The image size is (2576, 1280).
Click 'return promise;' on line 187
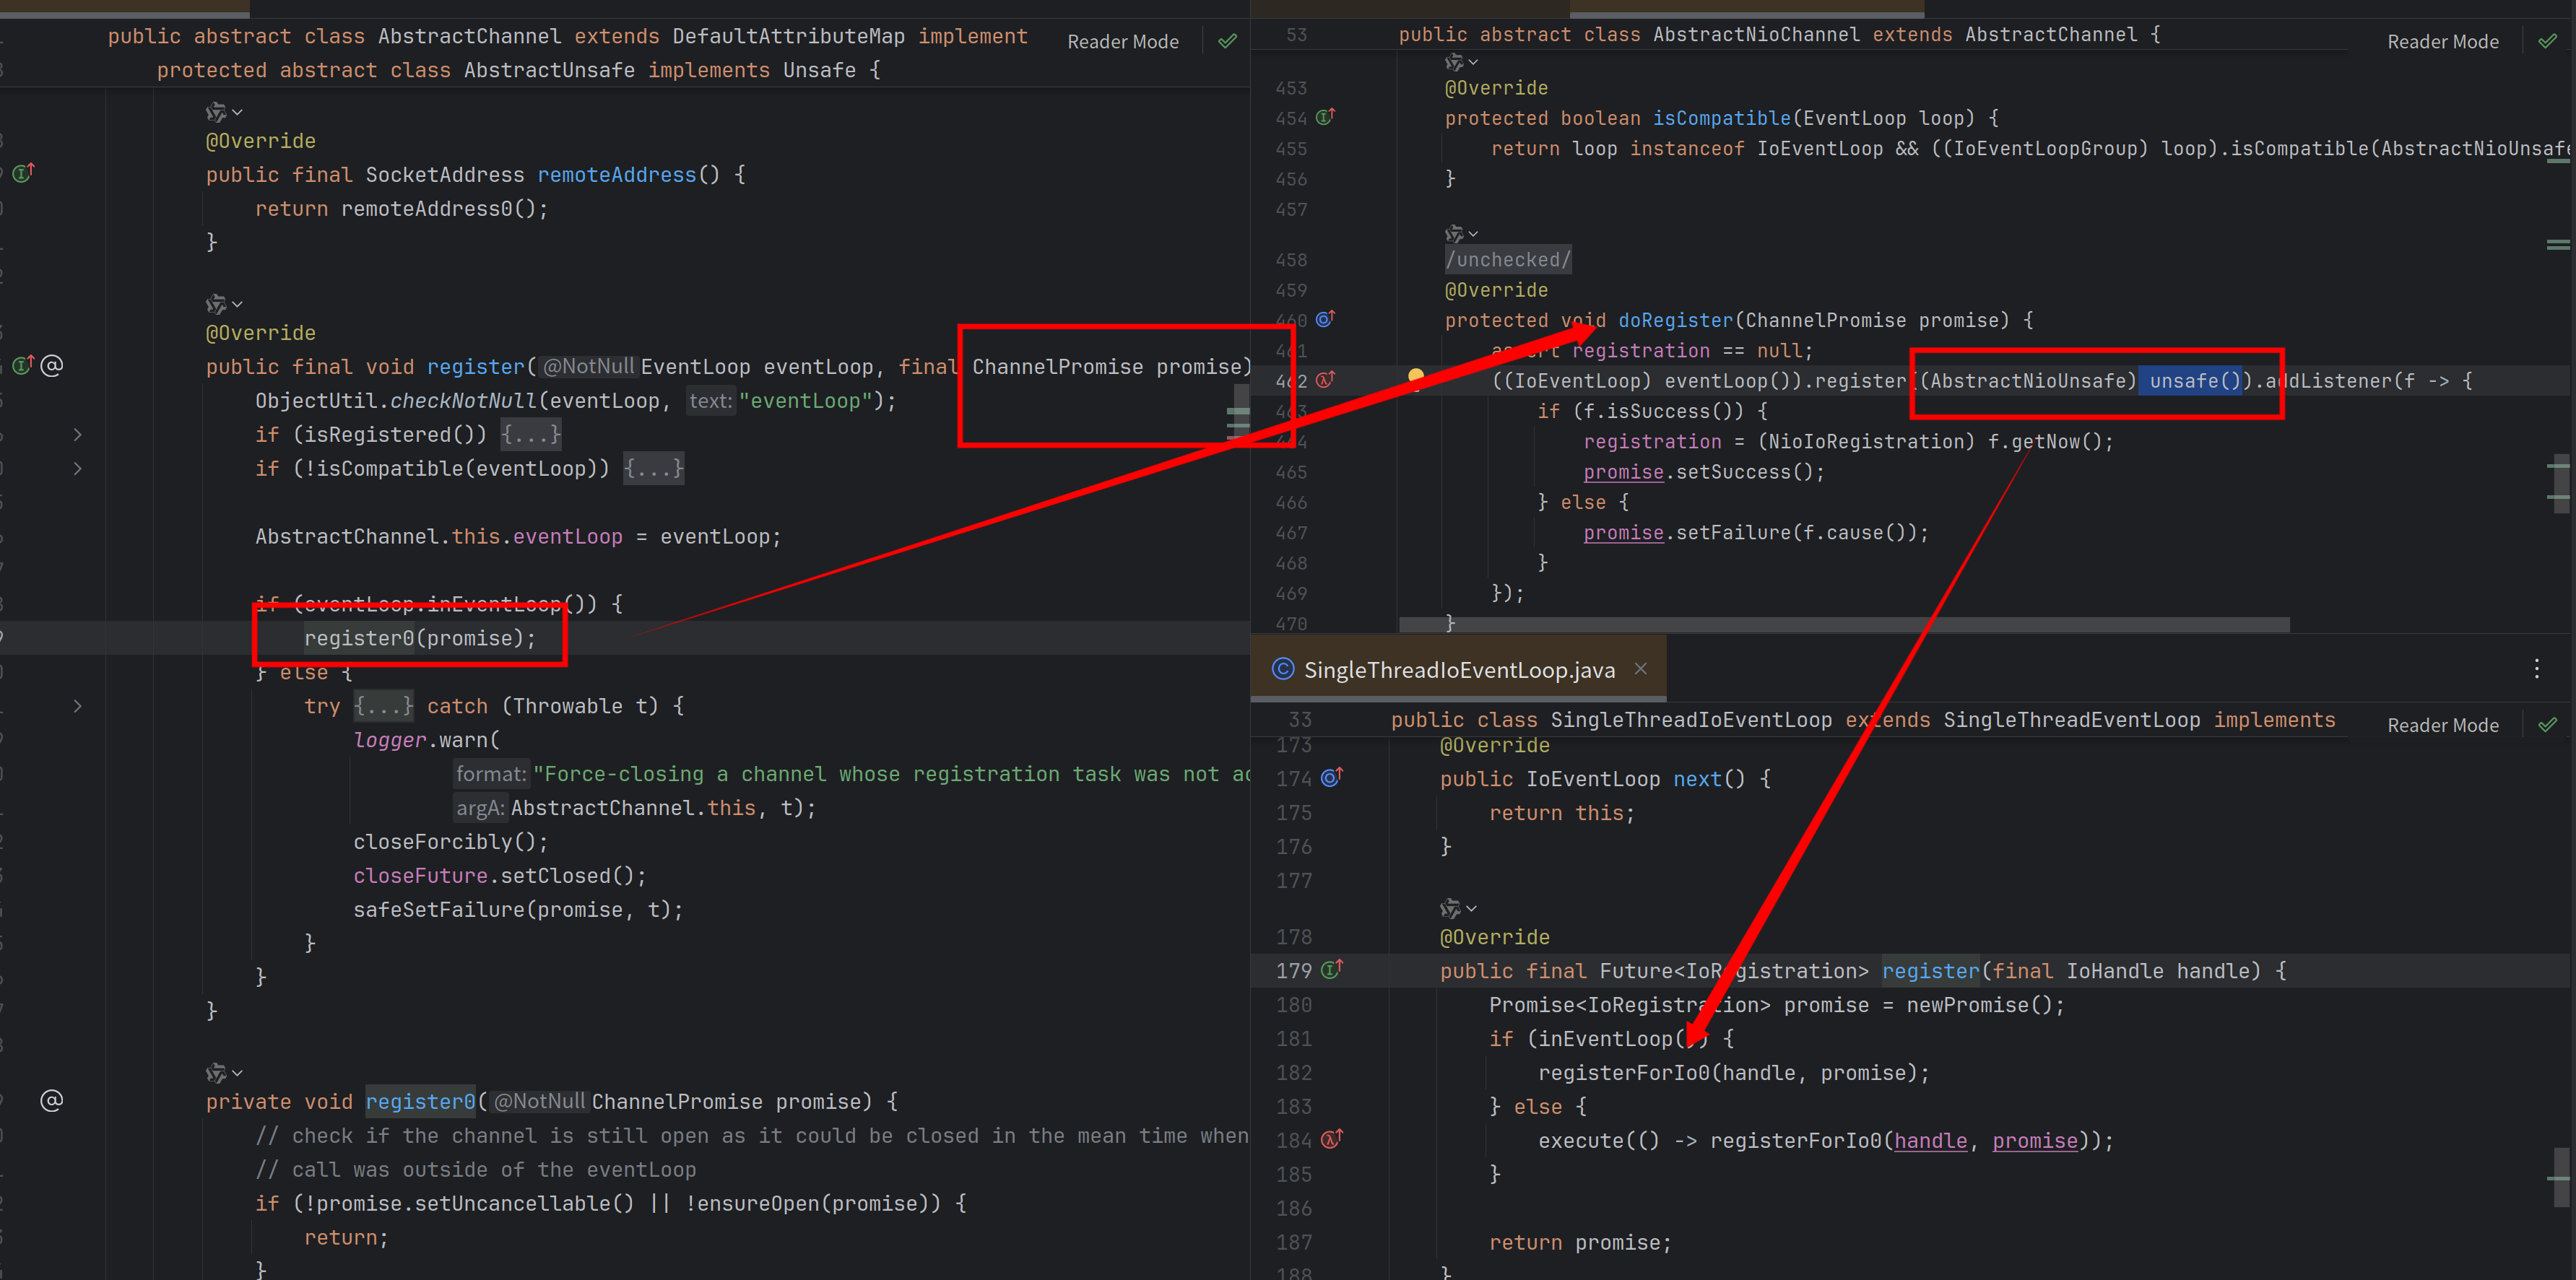(1580, 1242)
